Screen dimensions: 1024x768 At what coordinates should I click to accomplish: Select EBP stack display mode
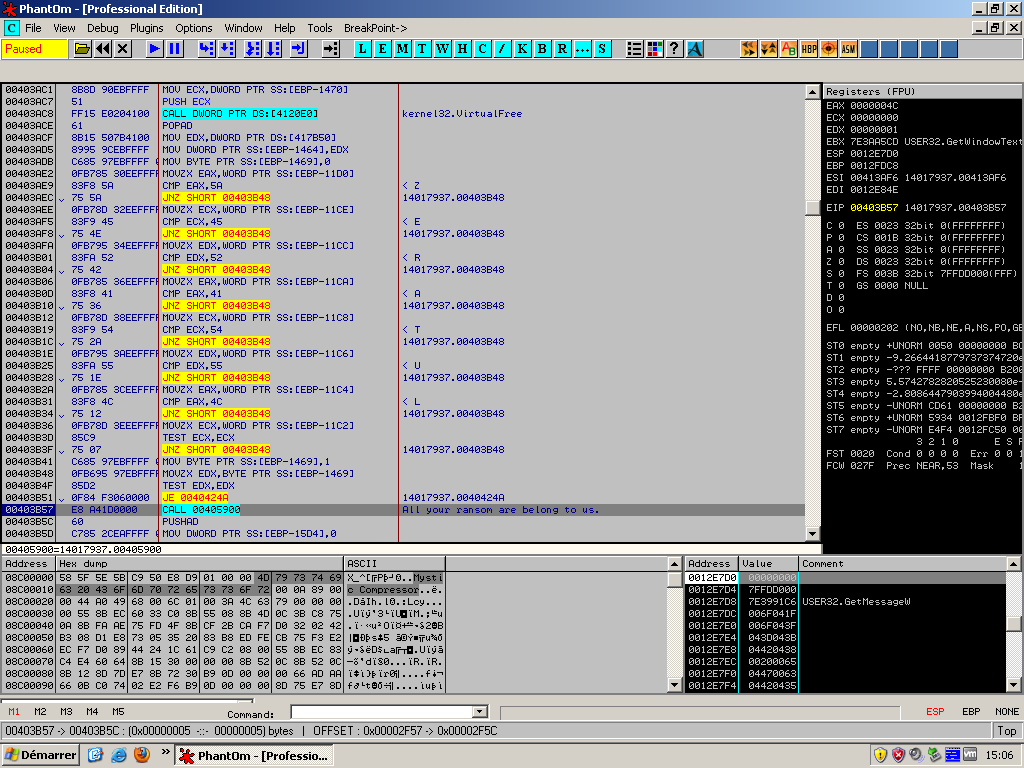(x=971, y=712)
